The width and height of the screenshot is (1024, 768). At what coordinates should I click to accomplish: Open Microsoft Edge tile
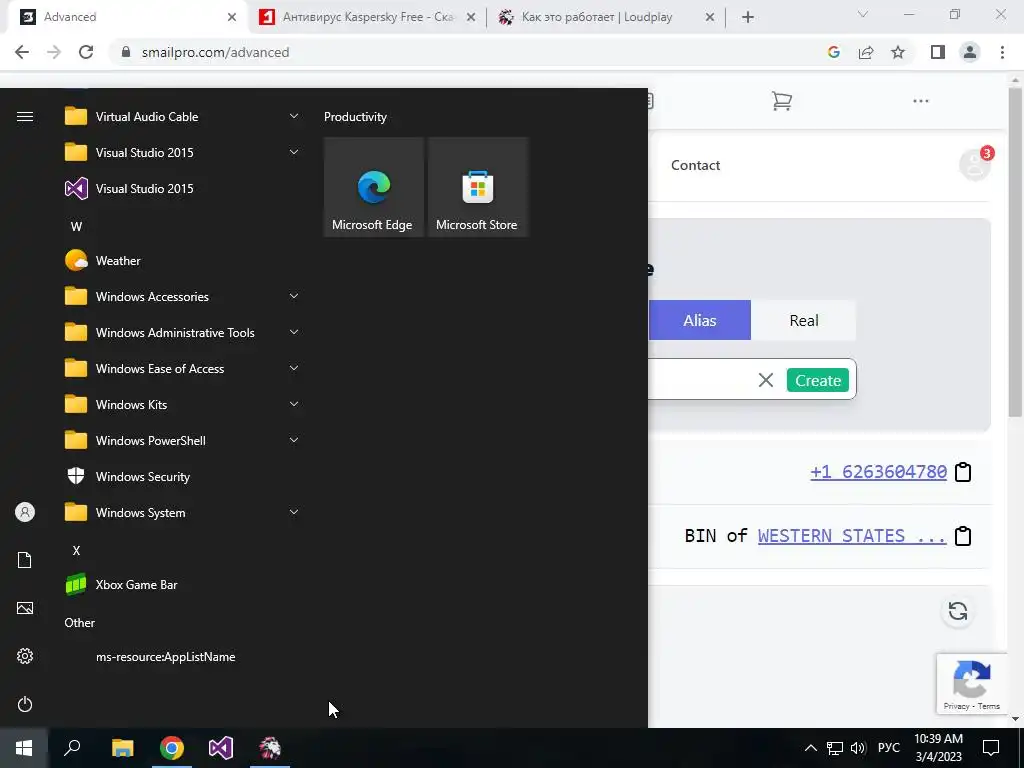pos(373,187)
